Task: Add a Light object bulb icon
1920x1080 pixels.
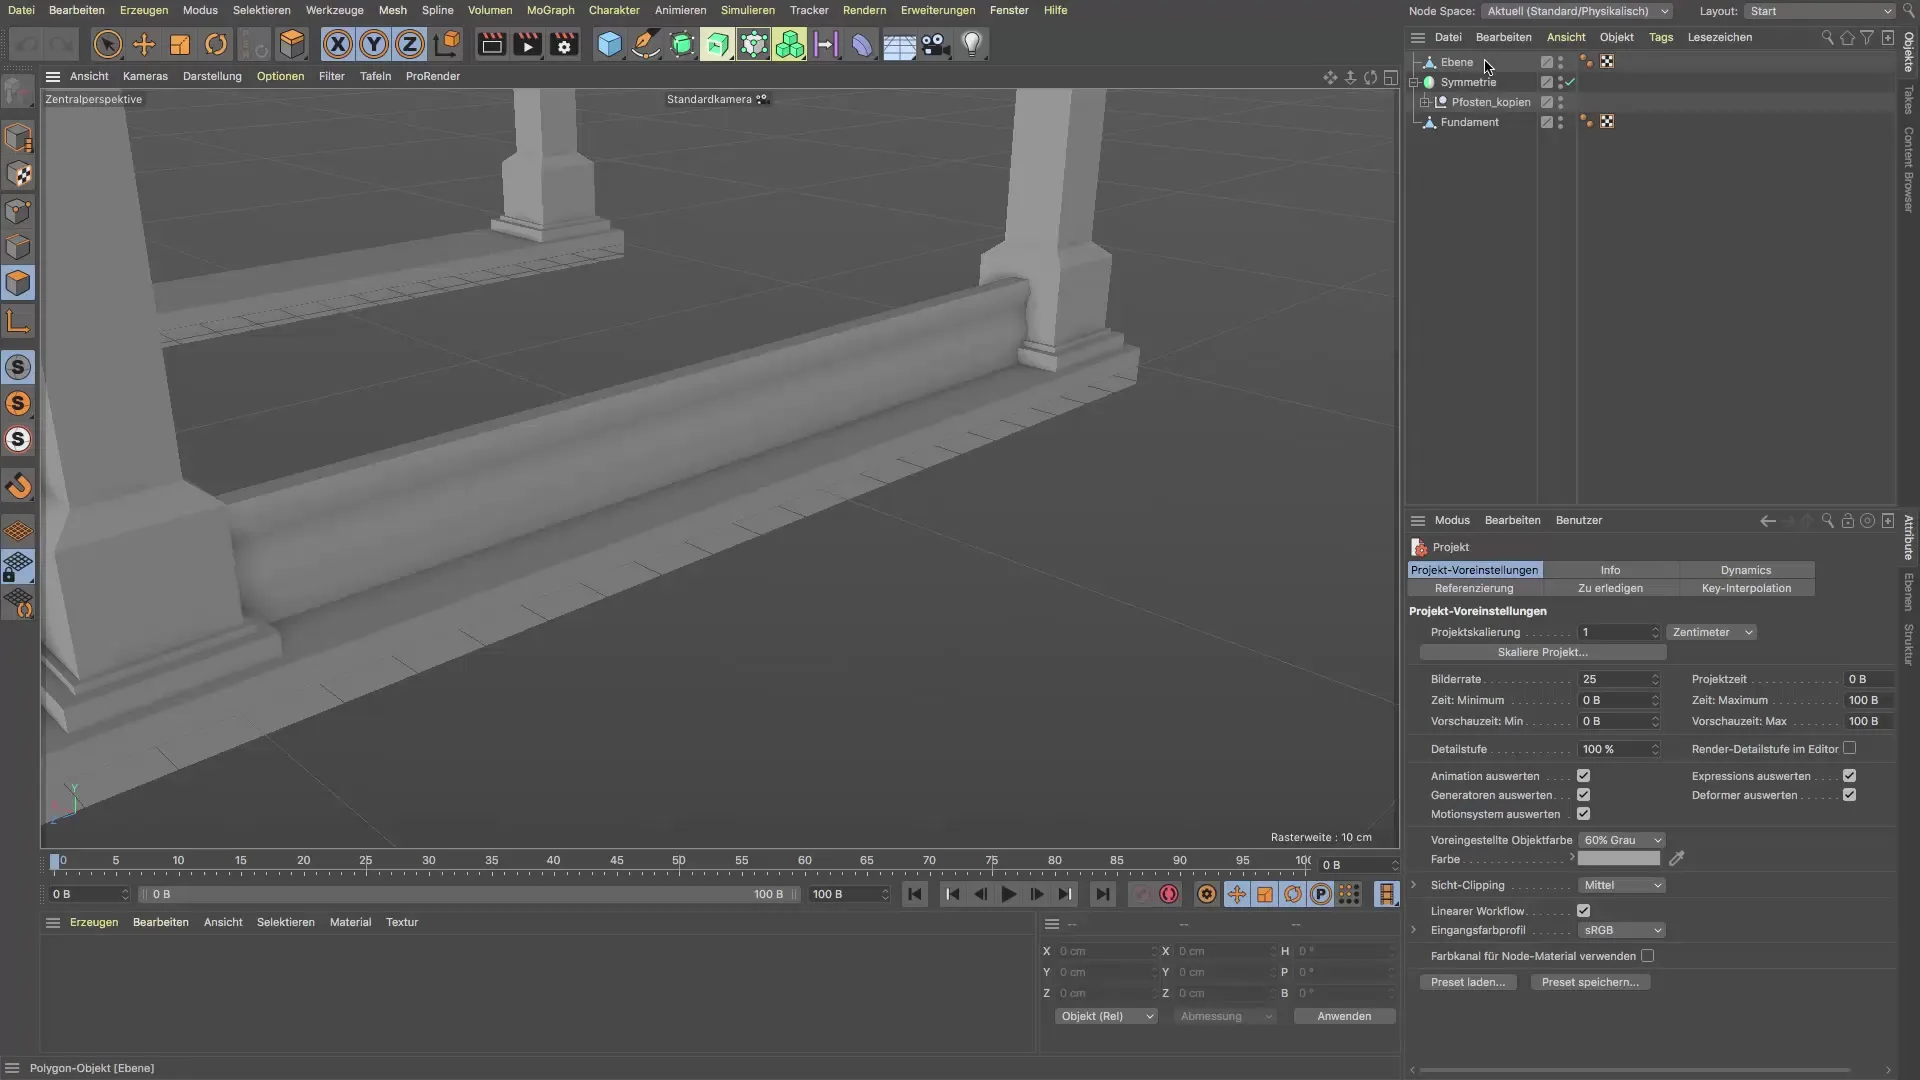Action: click(x=972, y=44)
